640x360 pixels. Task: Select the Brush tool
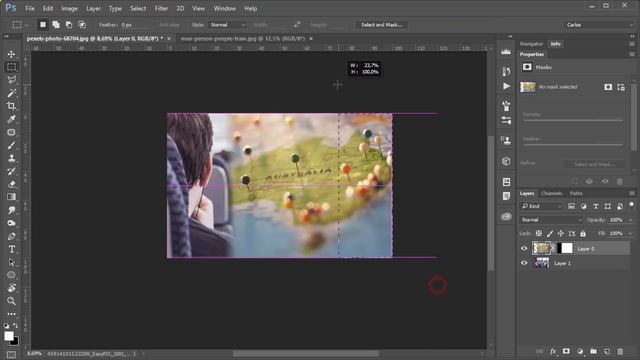point(11,145)
